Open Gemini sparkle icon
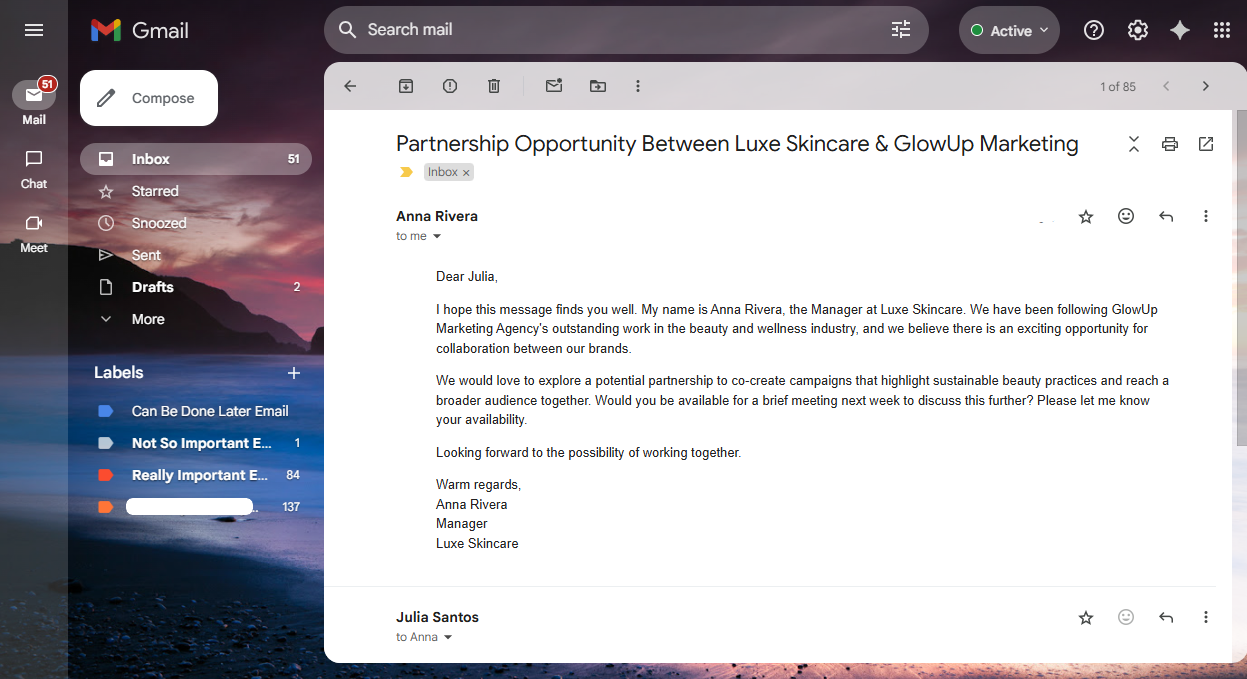Screen dimensions: 1247x679 coord(1180,30)
